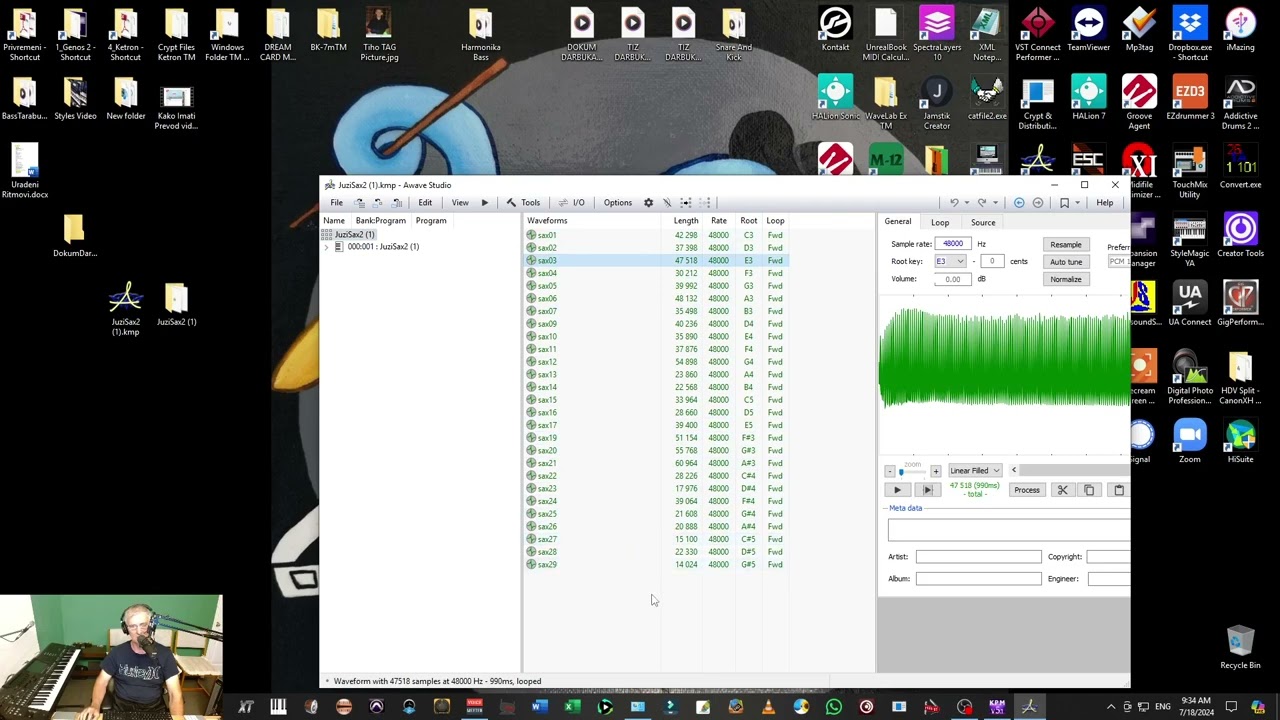Click the sax07 waveform icon
Image resolution: width=1280 pixels, height=720 pixels.
531,311
